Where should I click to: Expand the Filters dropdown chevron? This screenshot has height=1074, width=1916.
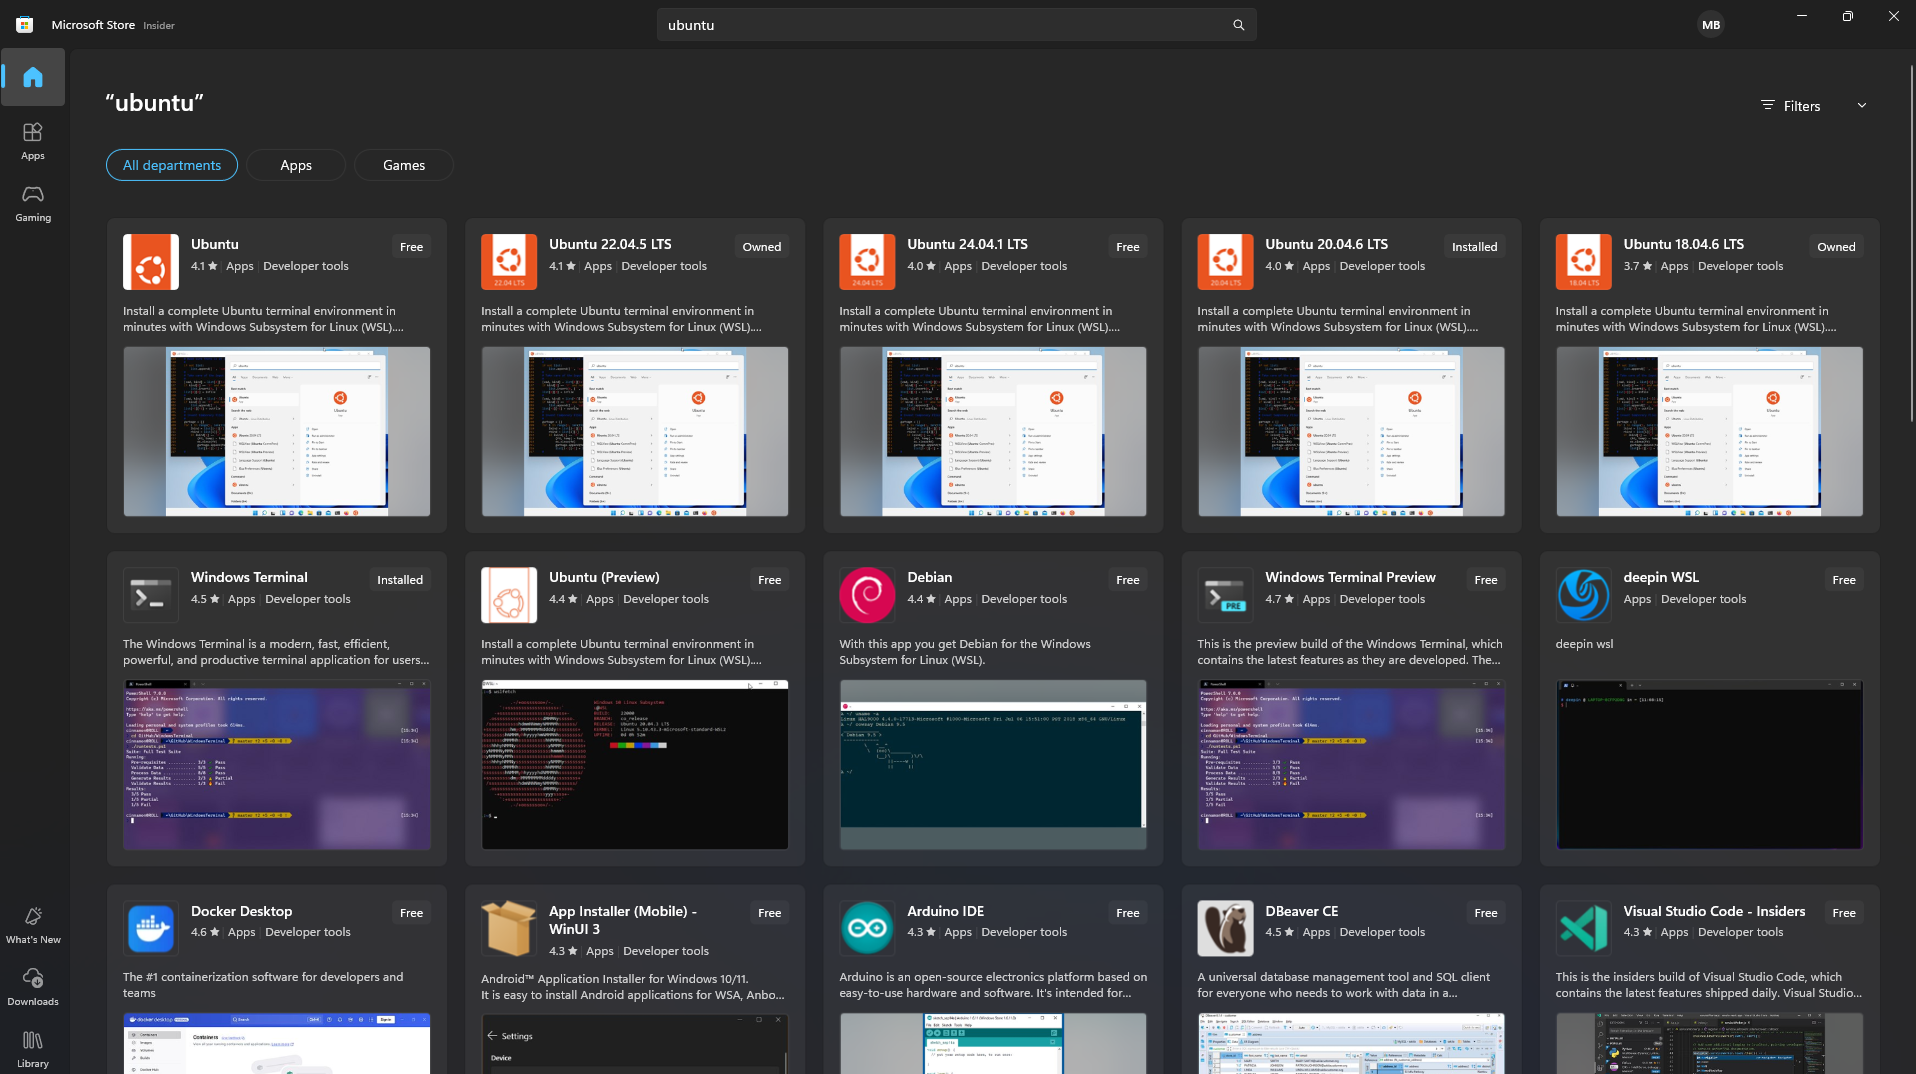coord(1861,106)
